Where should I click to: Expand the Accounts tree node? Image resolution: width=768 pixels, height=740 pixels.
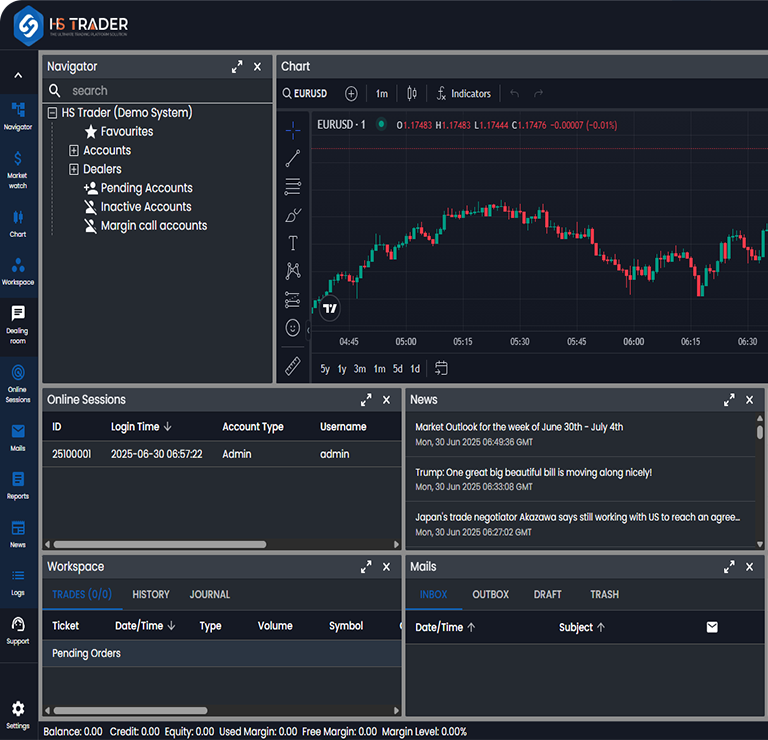point(73,150)
